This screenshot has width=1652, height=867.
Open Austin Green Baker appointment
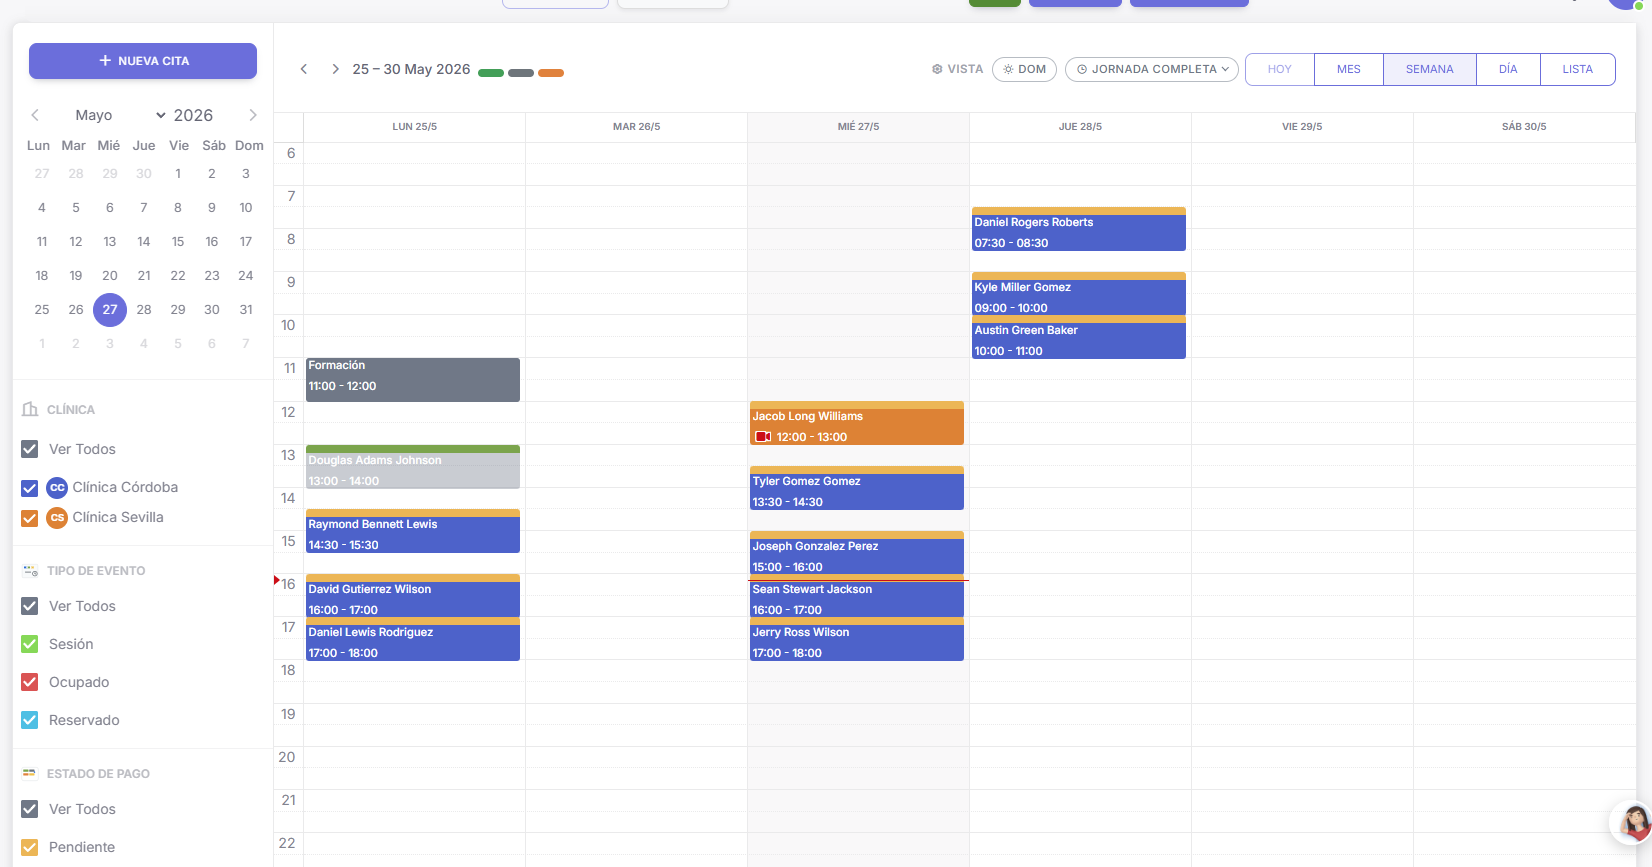point(1079,338)
